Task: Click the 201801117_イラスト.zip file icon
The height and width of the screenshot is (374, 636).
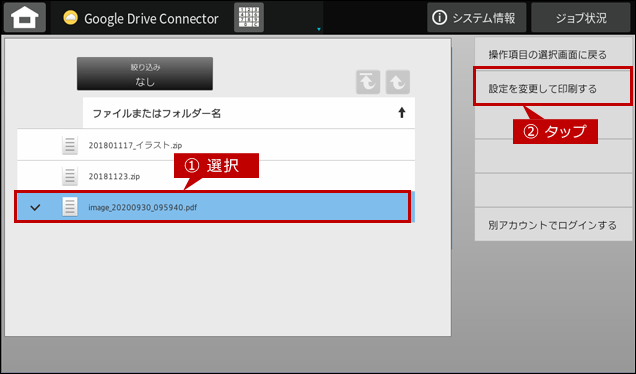Action: tap(70, 145)
